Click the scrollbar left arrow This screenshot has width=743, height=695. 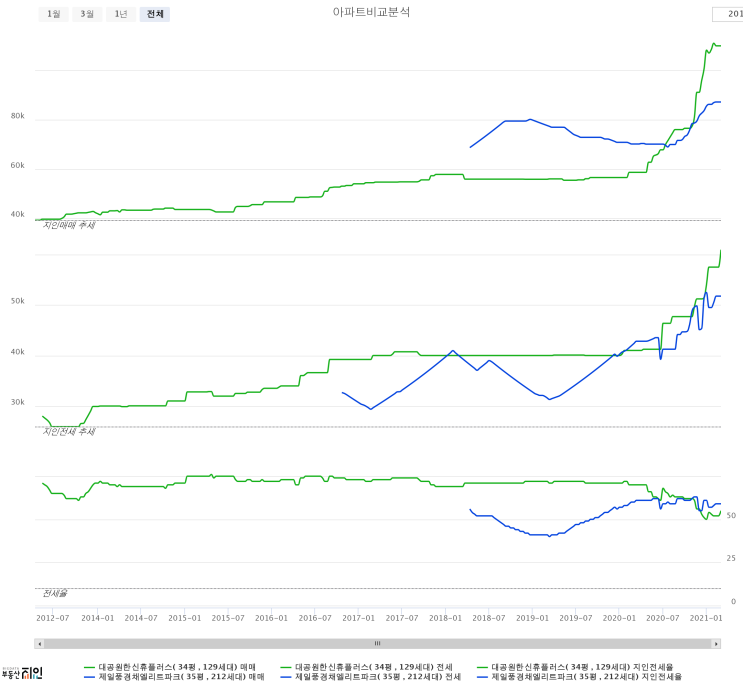pos(39,644)
